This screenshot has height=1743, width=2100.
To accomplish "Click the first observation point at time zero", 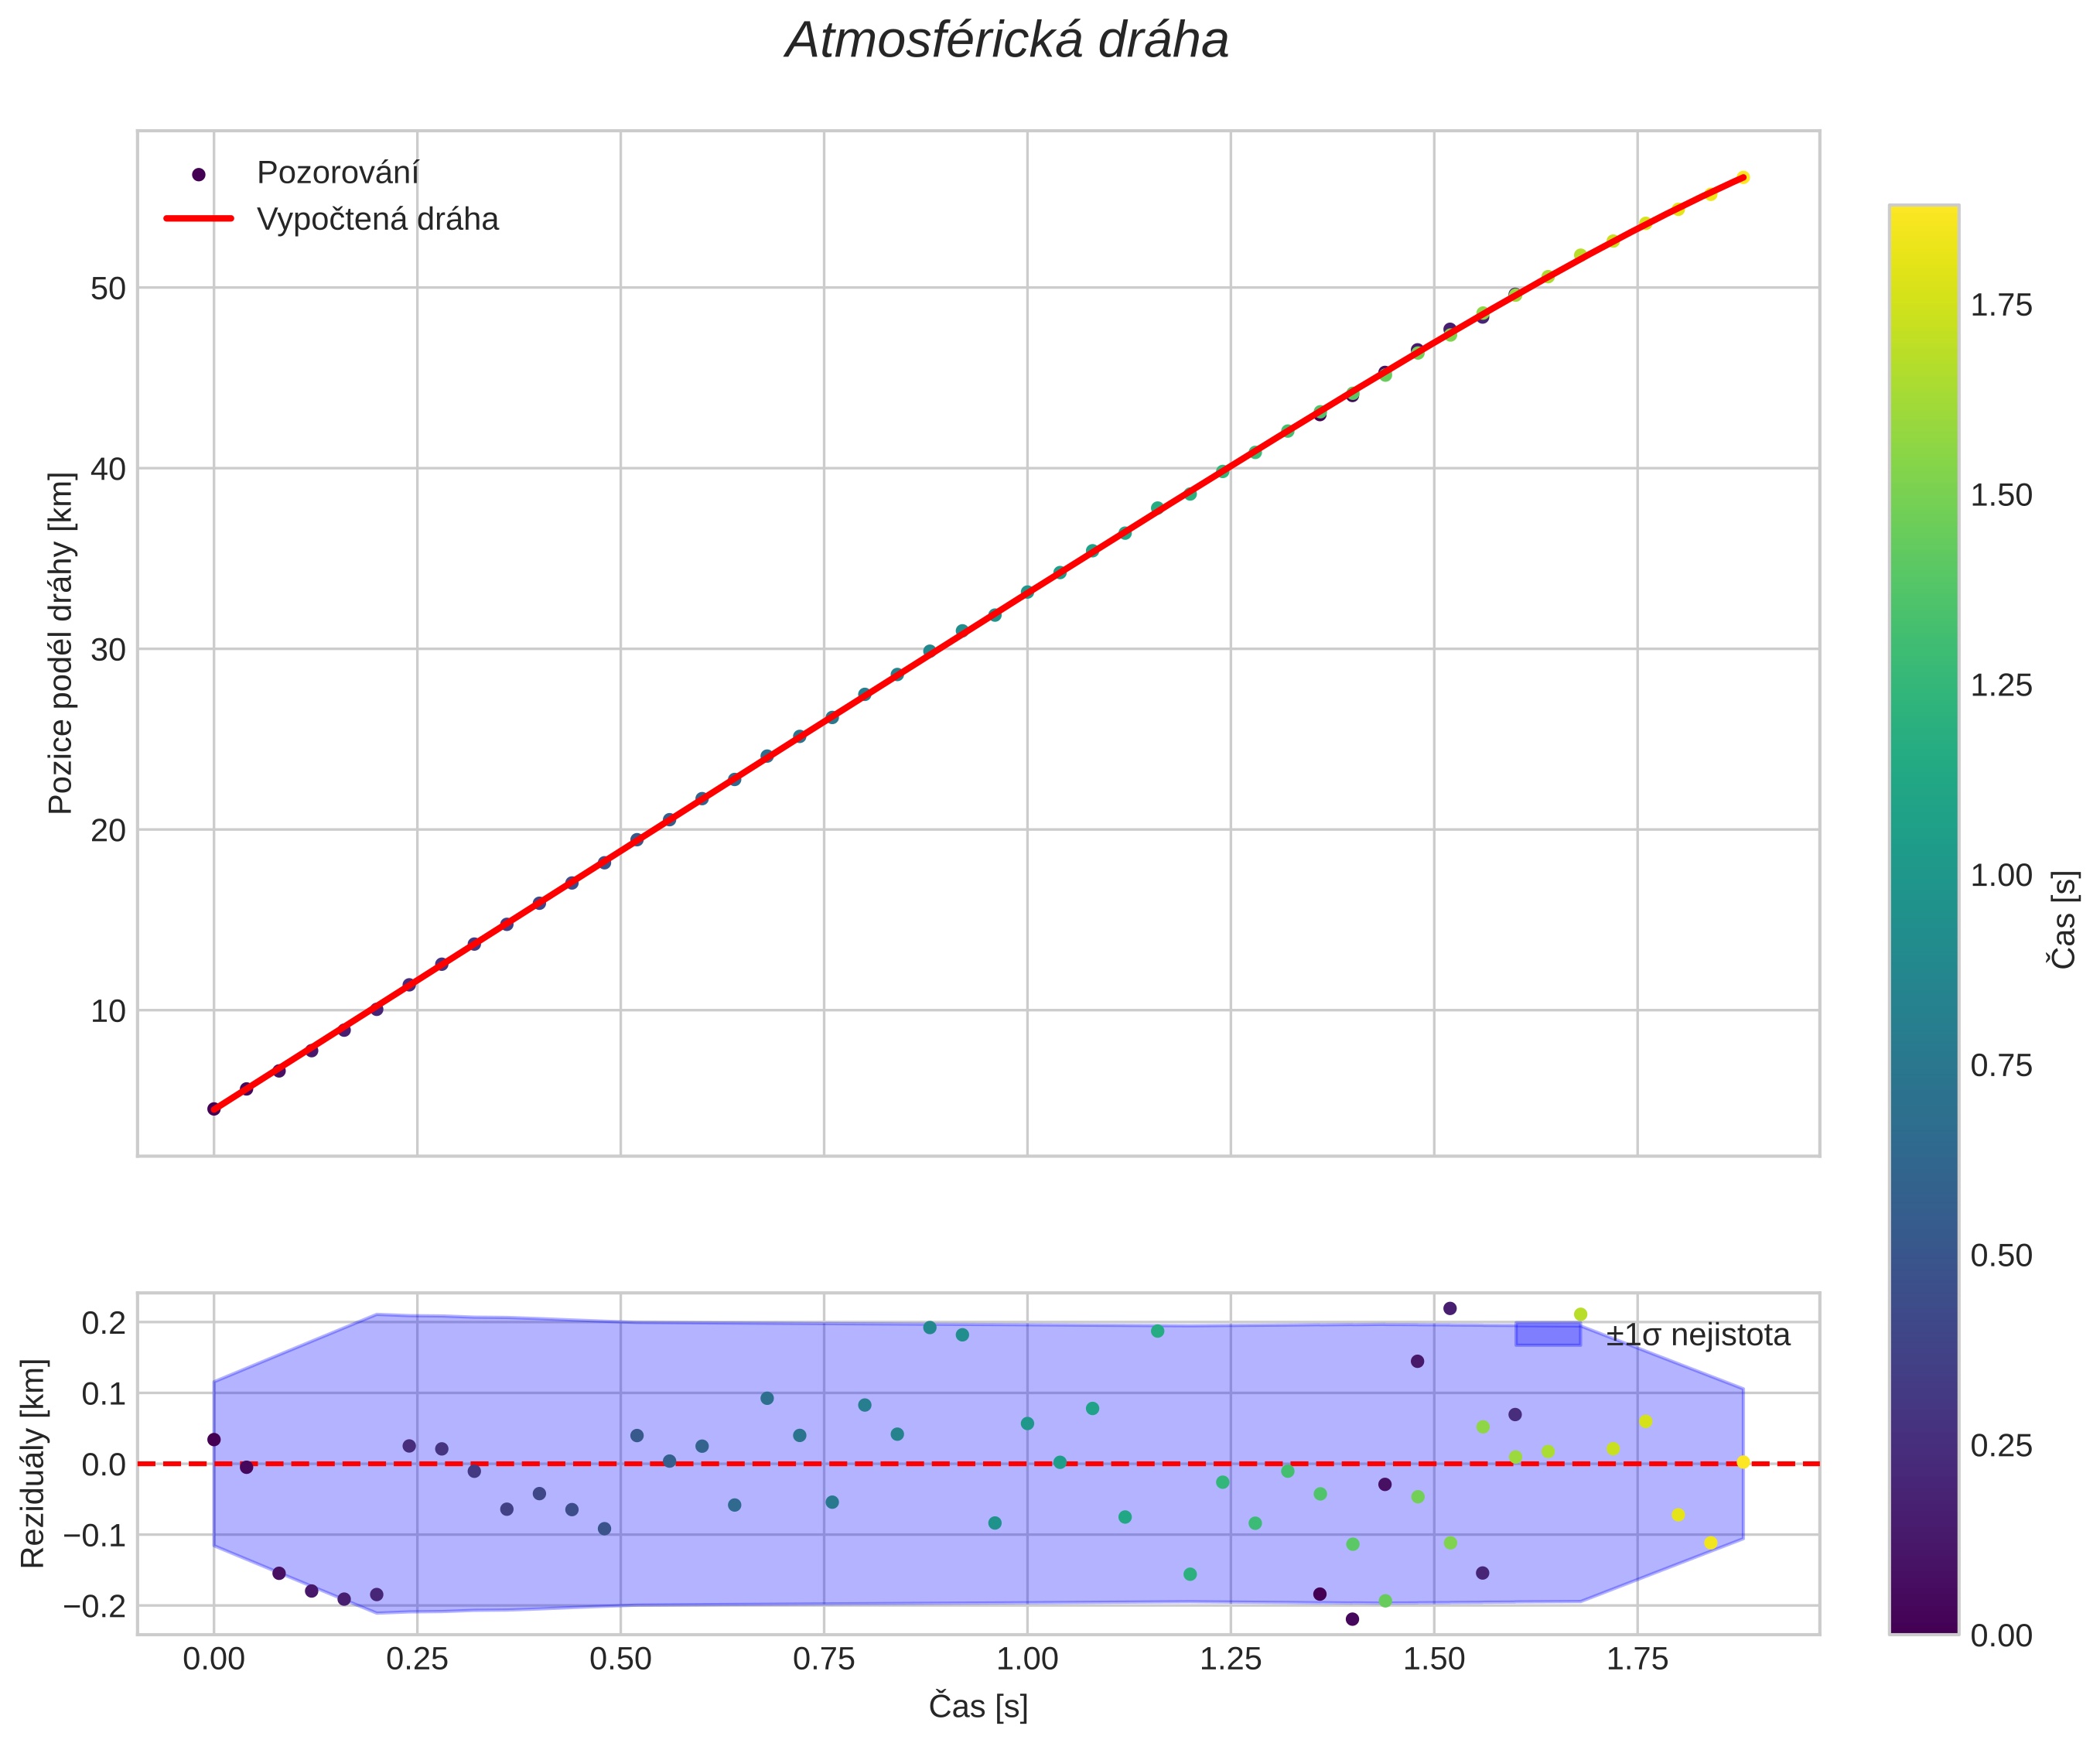I will (214, 1108).
